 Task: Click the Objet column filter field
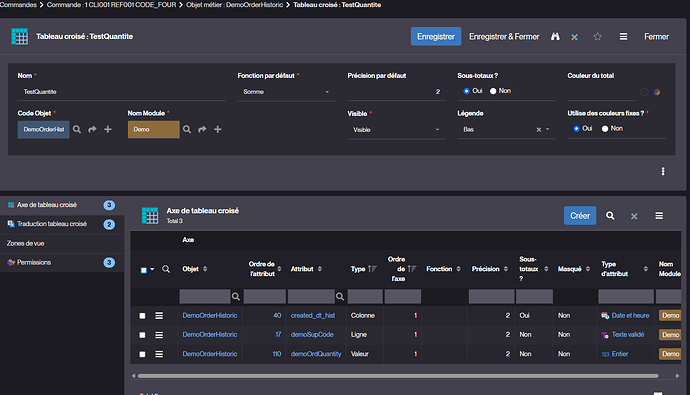(x=205, y=296)
